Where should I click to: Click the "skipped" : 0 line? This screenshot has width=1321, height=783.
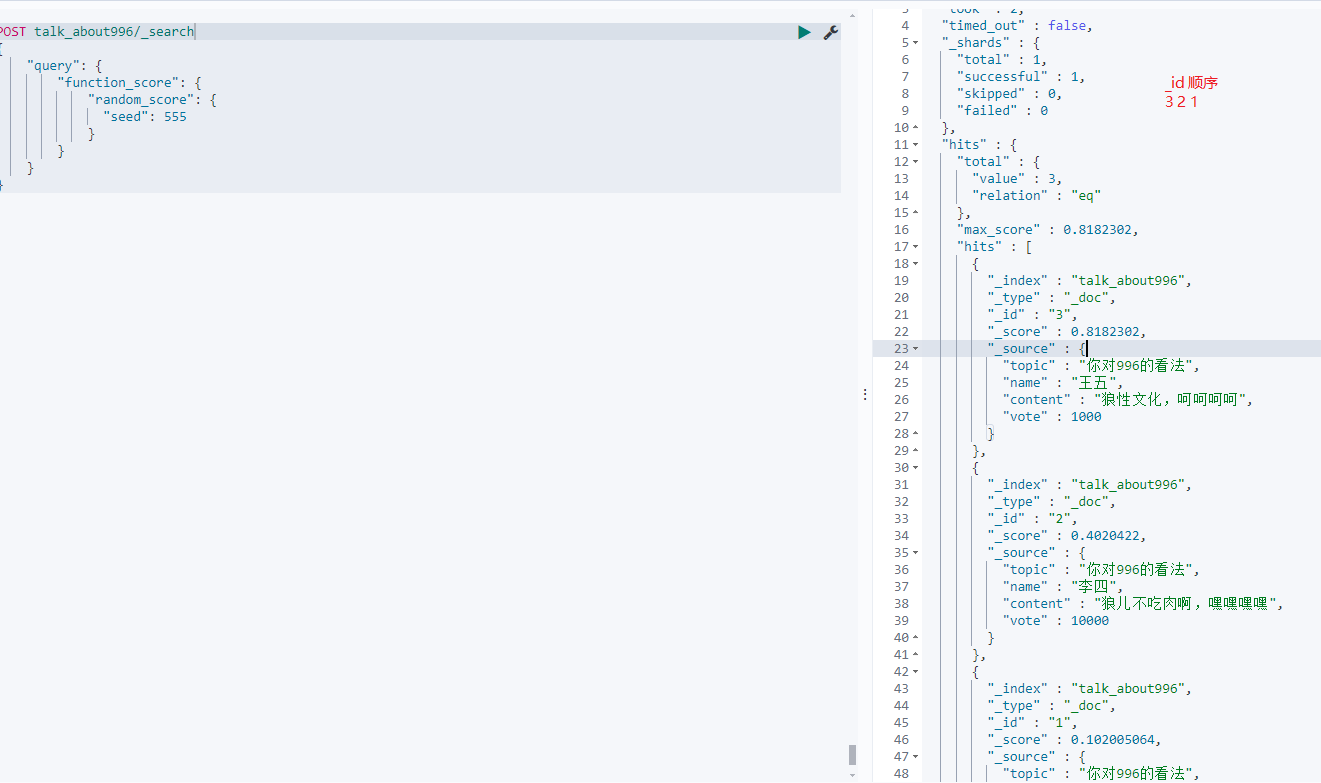point(1009,94)
